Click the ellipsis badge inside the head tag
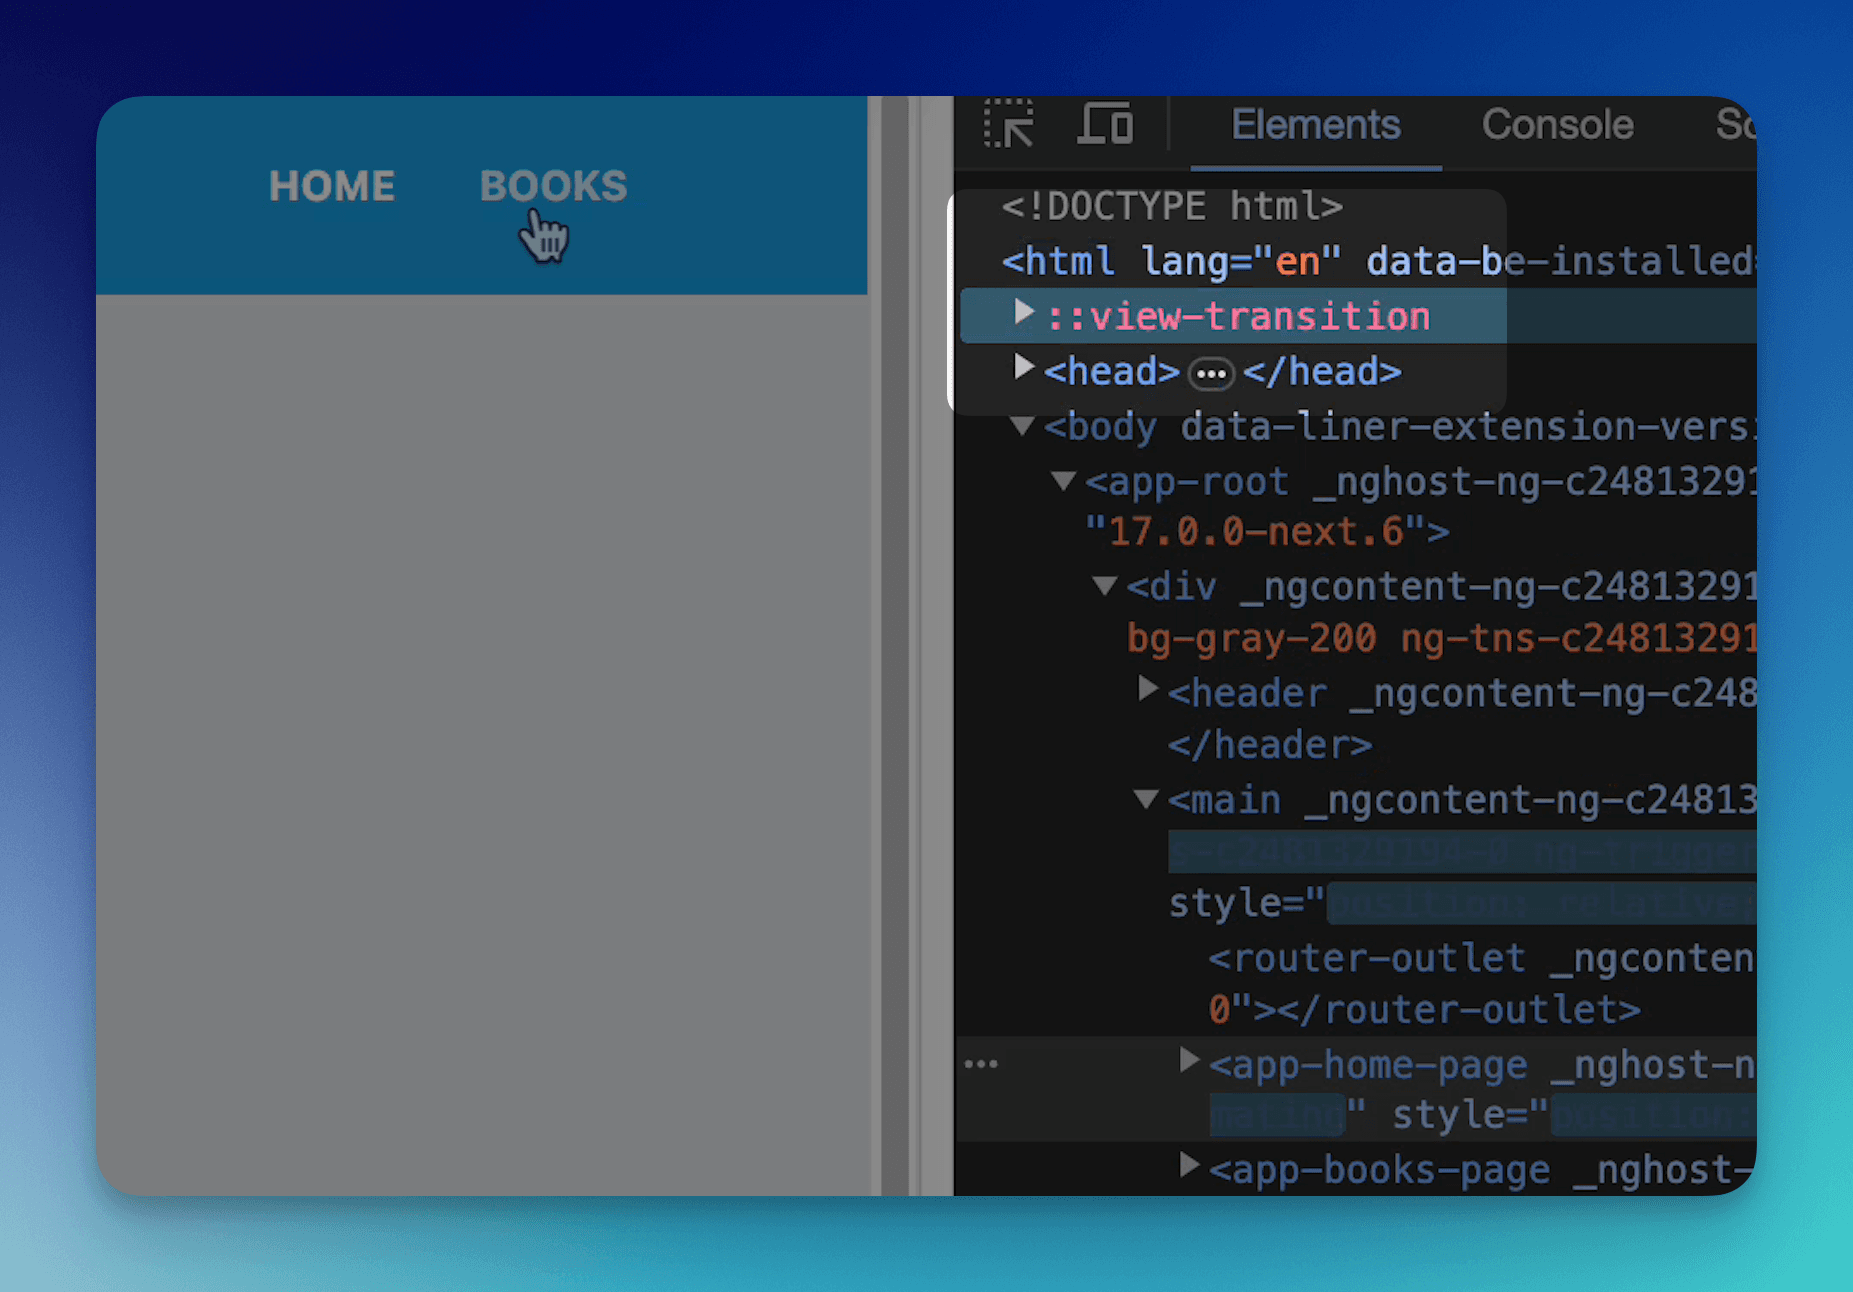Screen dimensions: 1853x1292 click(x=1211, y=374)
